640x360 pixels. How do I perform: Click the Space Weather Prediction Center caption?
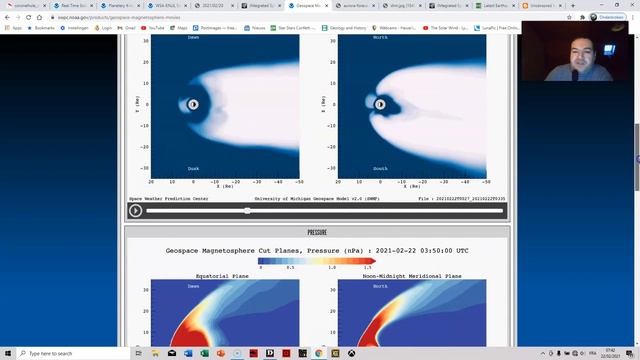tap(169, 199)
